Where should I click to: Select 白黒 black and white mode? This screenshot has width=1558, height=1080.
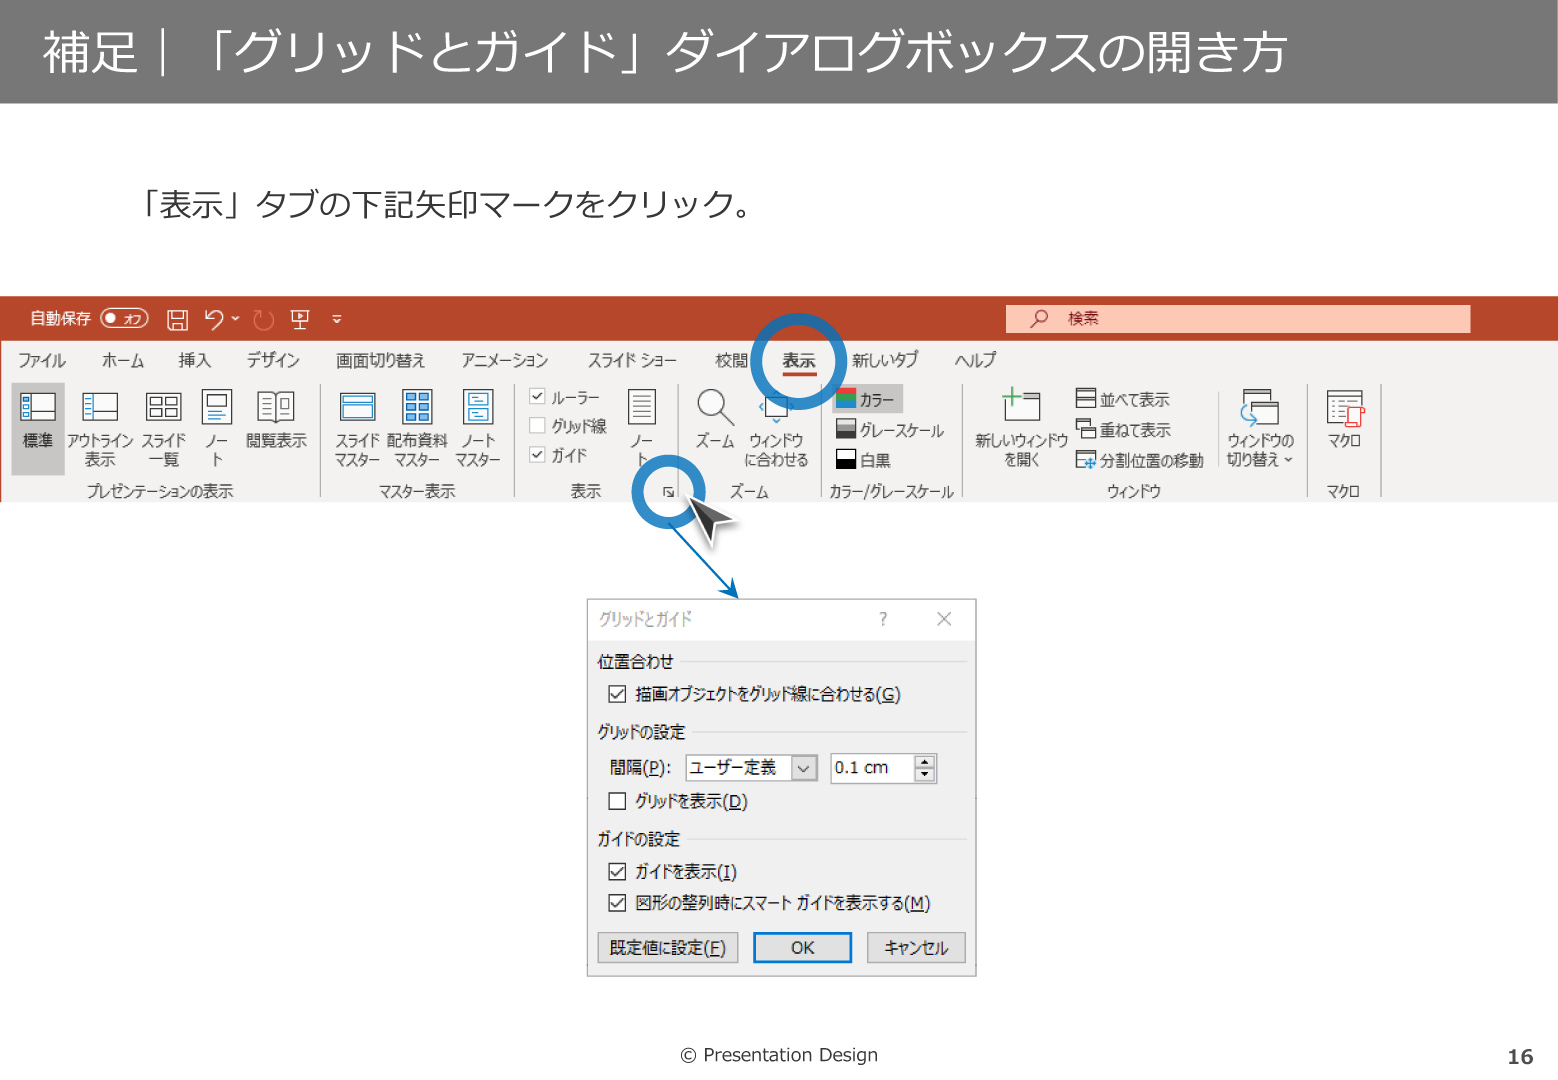[x=863, y=460]
